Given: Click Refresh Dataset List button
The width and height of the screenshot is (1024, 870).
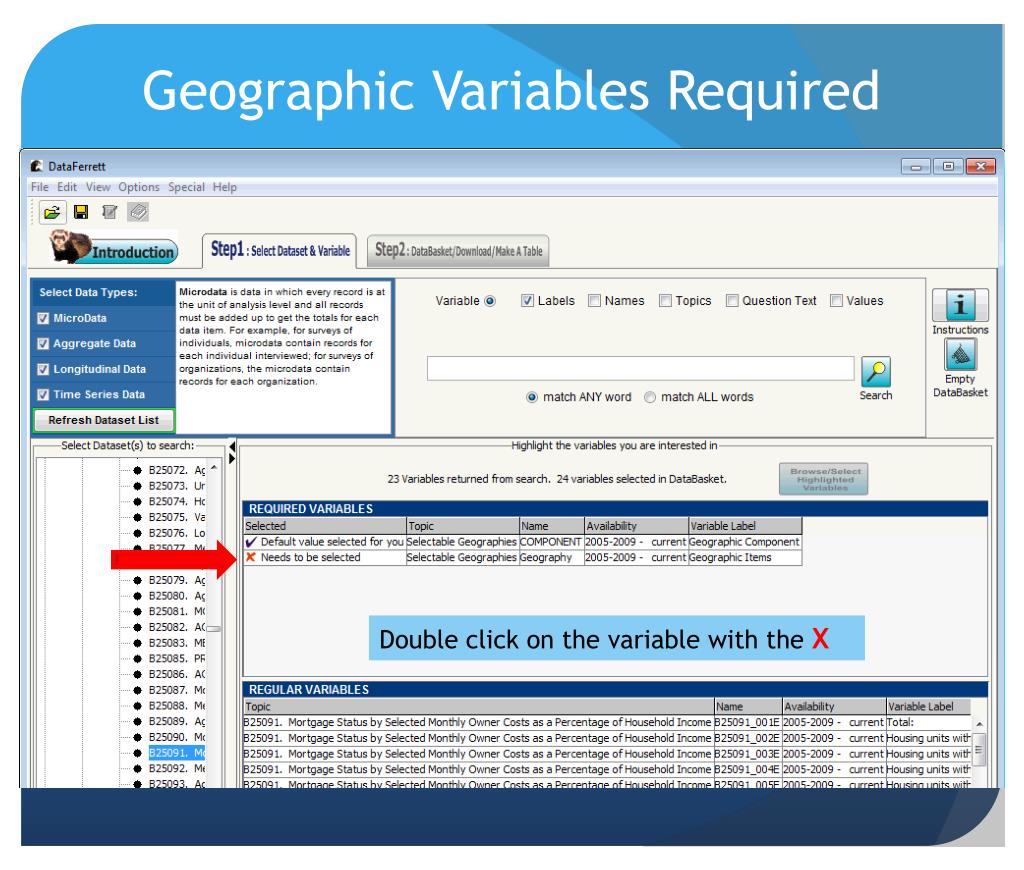Looking at the screenshot, I should click(x=104, y=420).
